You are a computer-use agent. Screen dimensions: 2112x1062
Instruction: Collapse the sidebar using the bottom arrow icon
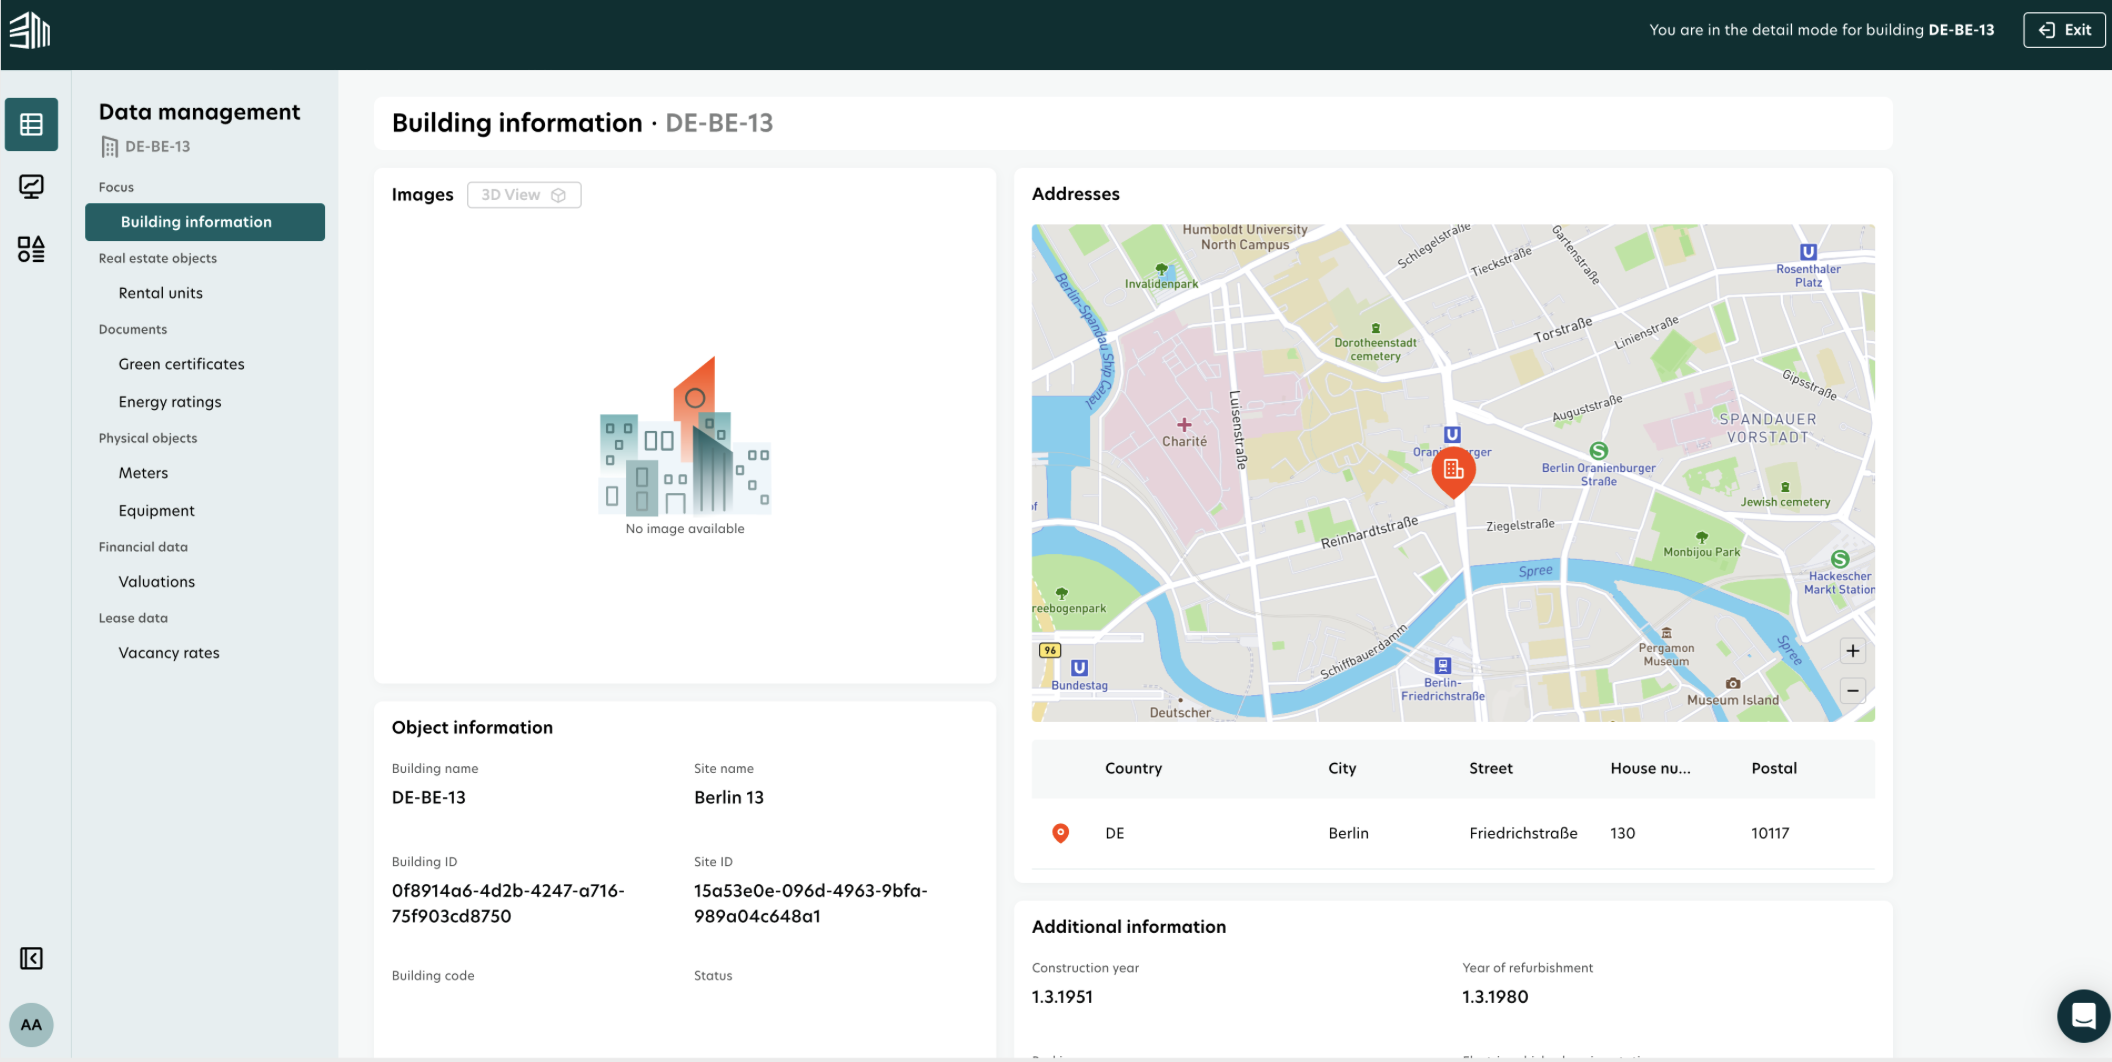click(x=31, y=958)
